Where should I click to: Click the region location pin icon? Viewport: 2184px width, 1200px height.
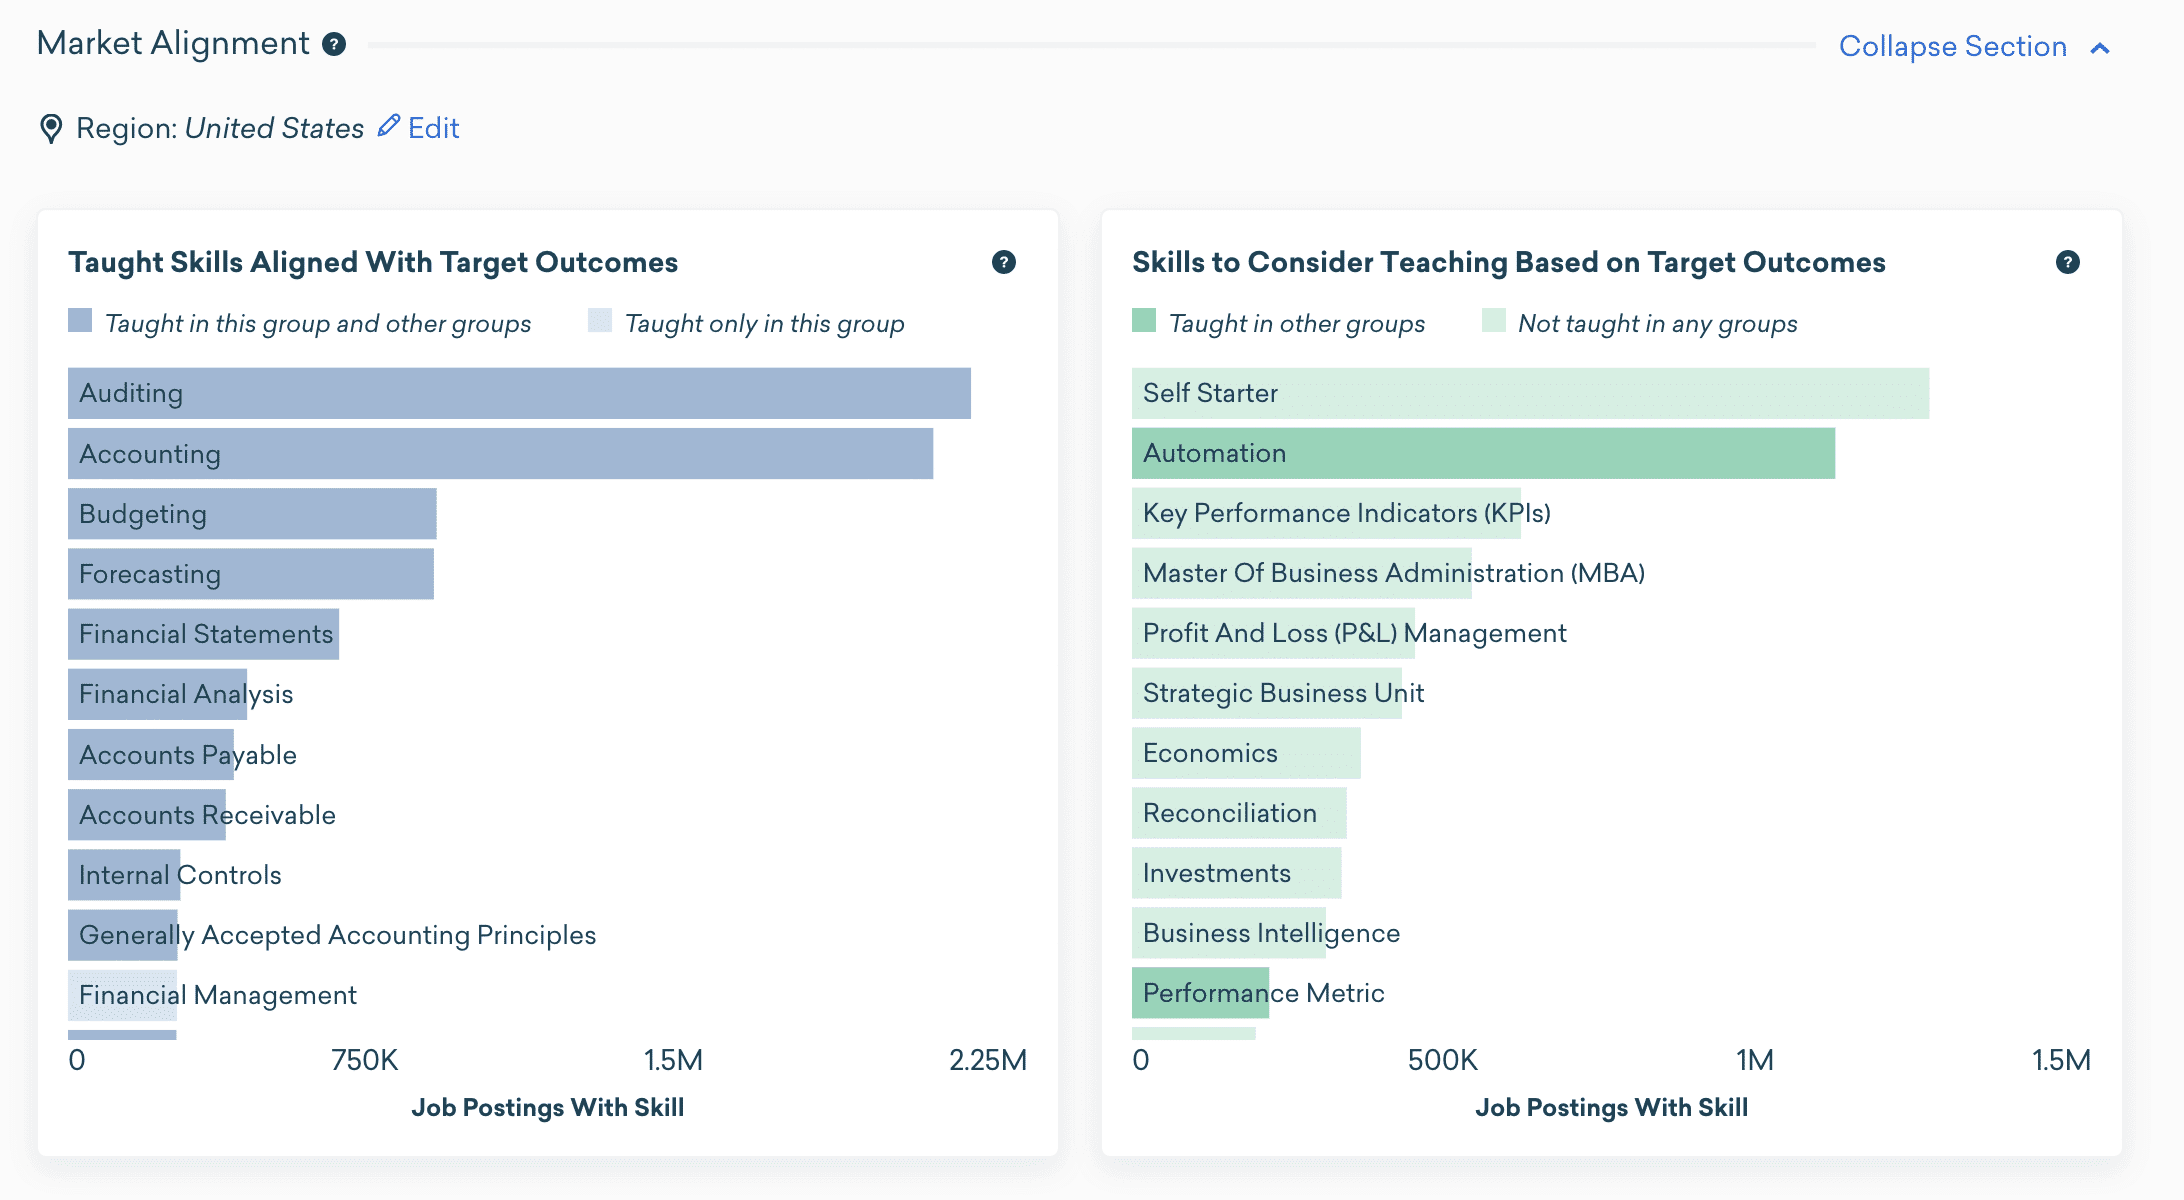click(50, 128)
